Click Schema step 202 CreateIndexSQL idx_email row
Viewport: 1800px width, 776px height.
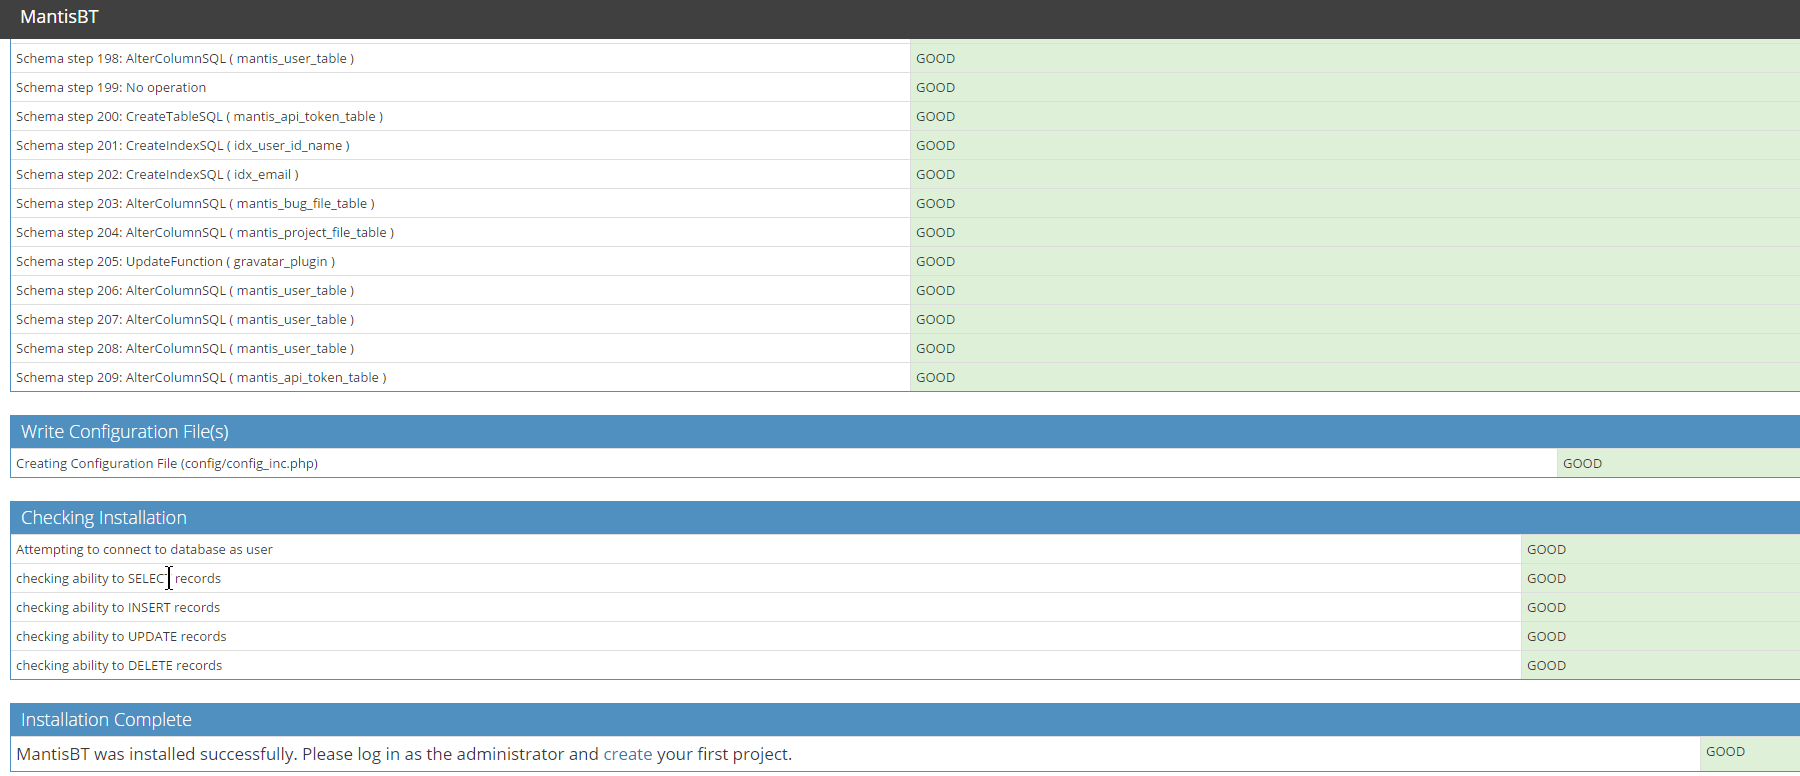point(157,175)
